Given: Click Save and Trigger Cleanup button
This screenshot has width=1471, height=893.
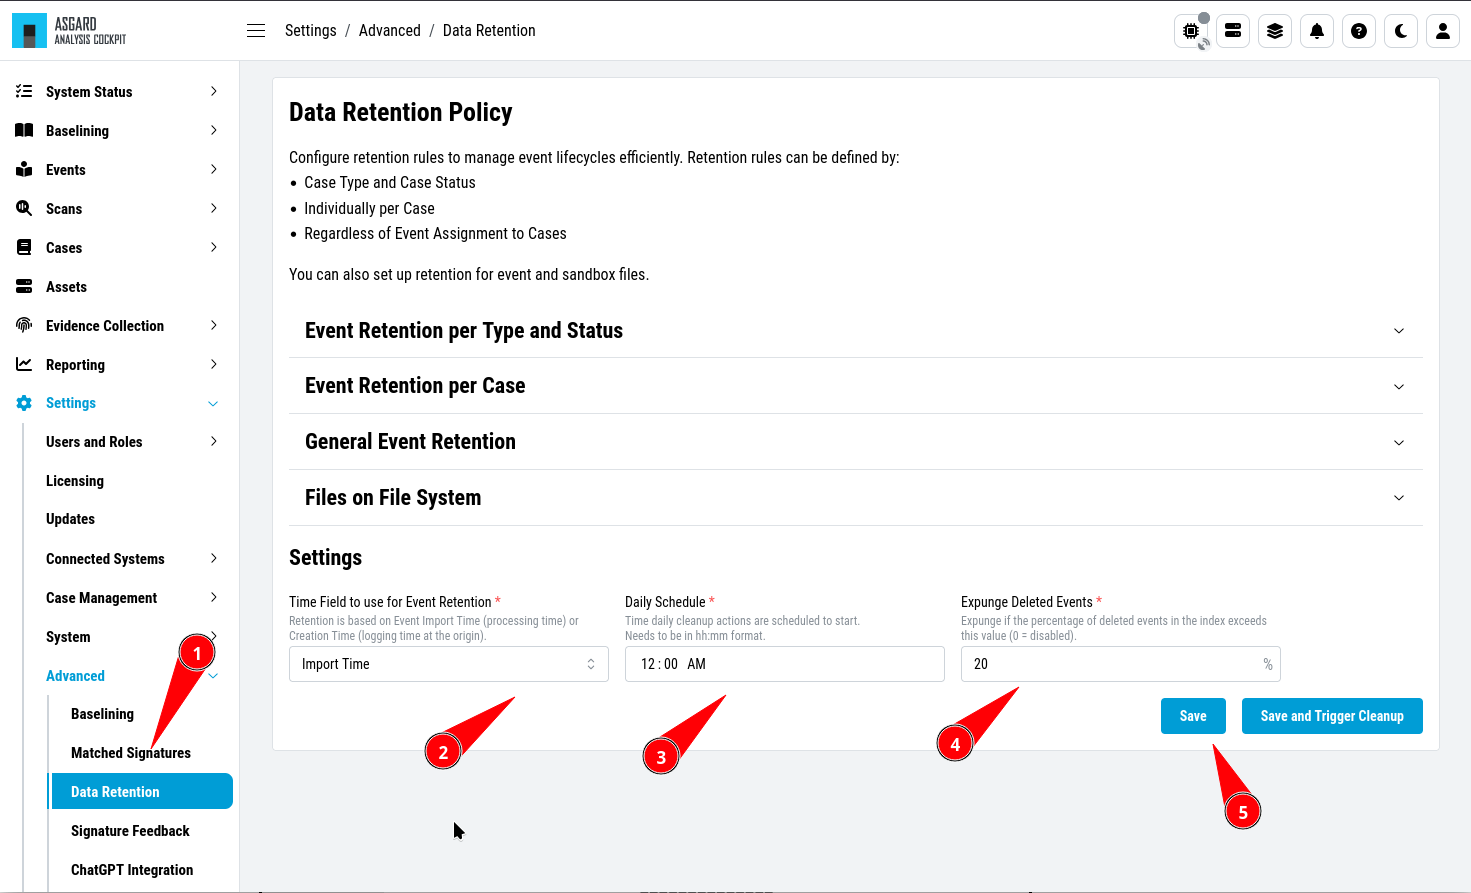Looking at the screenshot, I should 1332,716.
